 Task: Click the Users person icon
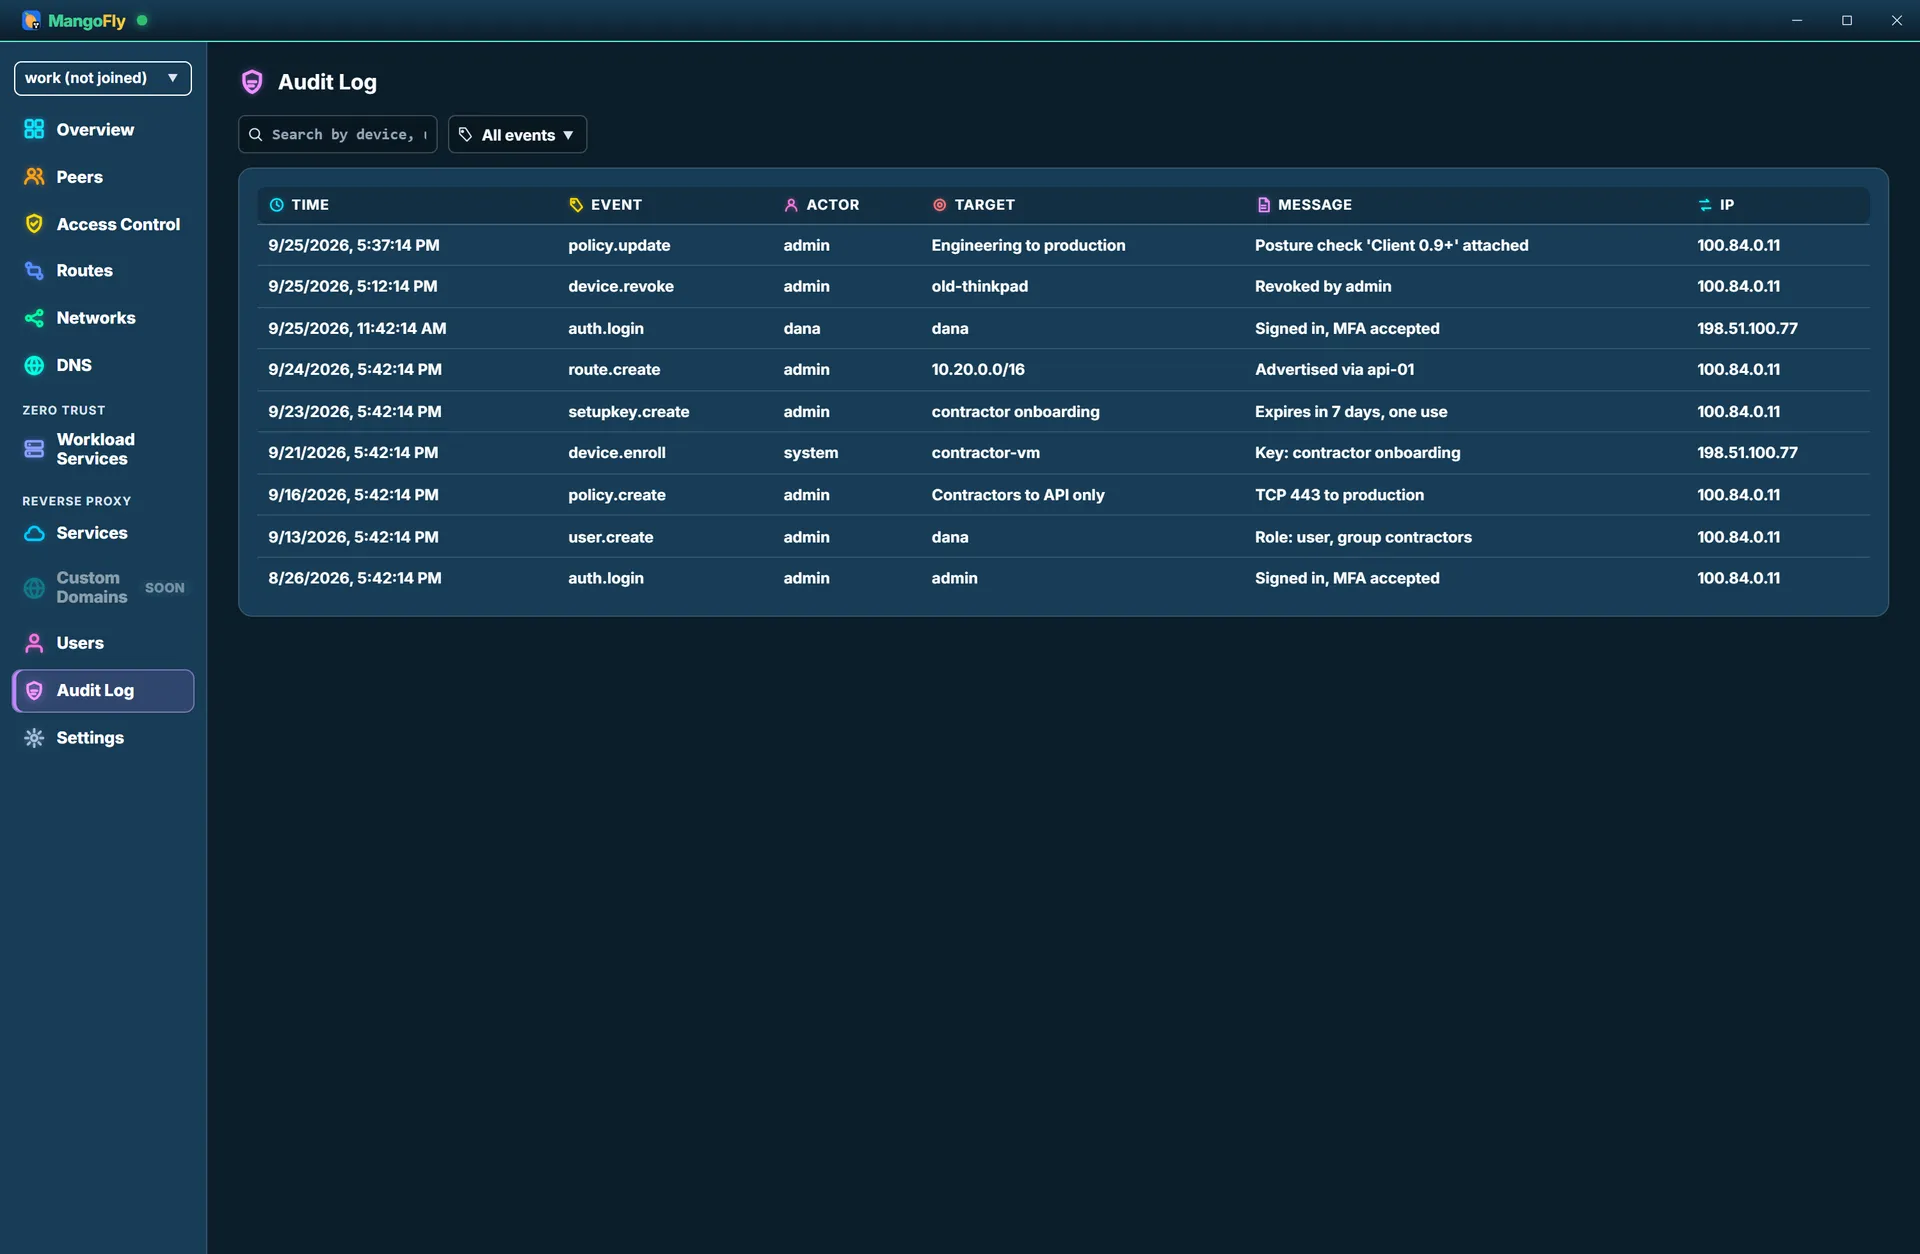click(x=34, y=643)
